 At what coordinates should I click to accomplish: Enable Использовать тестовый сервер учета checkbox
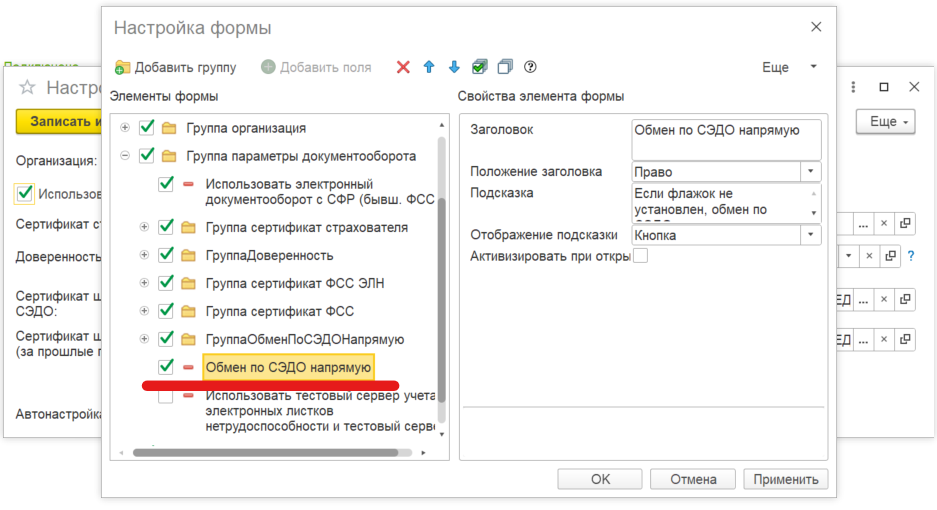click(x=166, y=396)
